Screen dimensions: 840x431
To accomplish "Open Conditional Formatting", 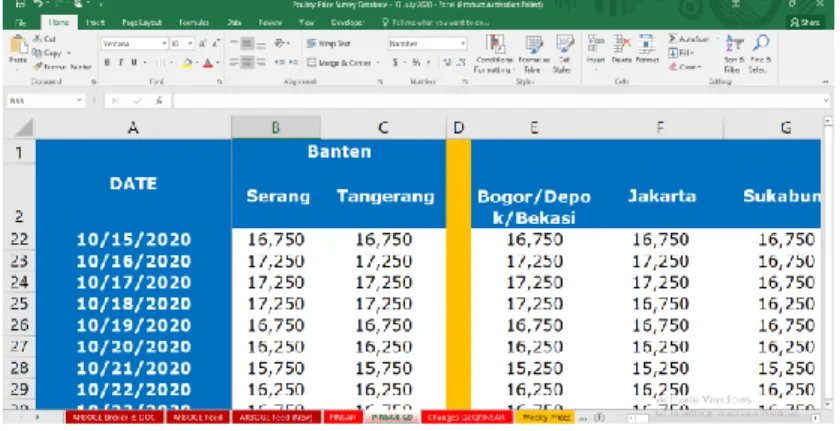I will [495, 54].
